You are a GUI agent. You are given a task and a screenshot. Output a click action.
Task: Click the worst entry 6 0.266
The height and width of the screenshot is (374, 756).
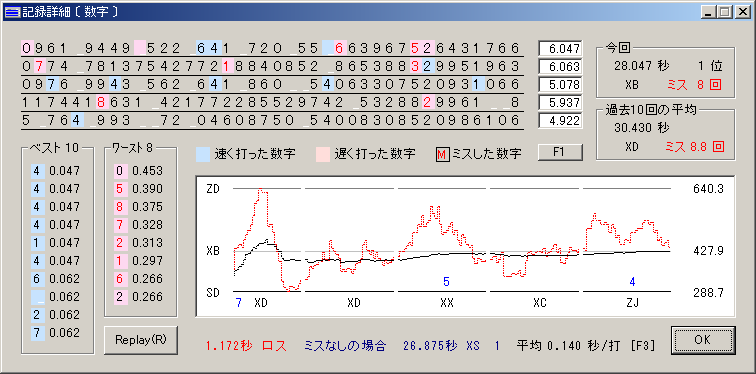point(138,279)
